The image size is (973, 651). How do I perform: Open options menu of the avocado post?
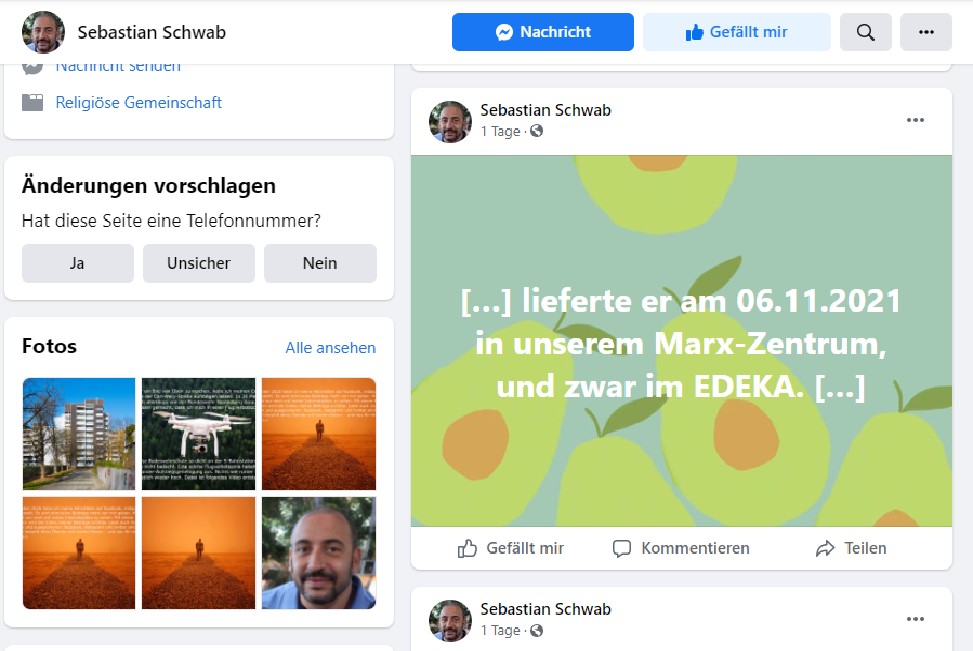pos(915,120)
